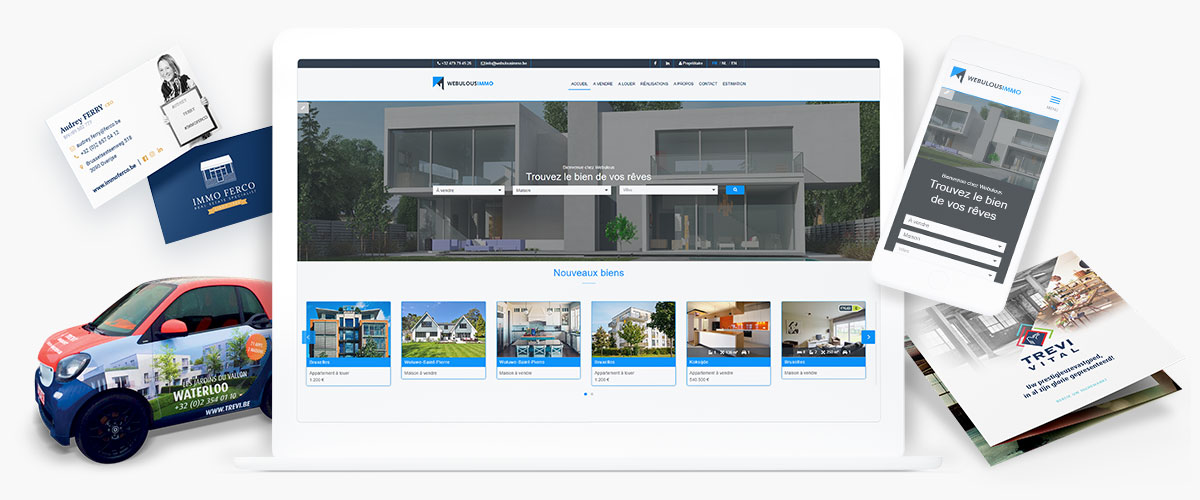The image size is (1200, 500).
Task: Open the first Bruxelles apartment building card
Action: pos(348,342)
